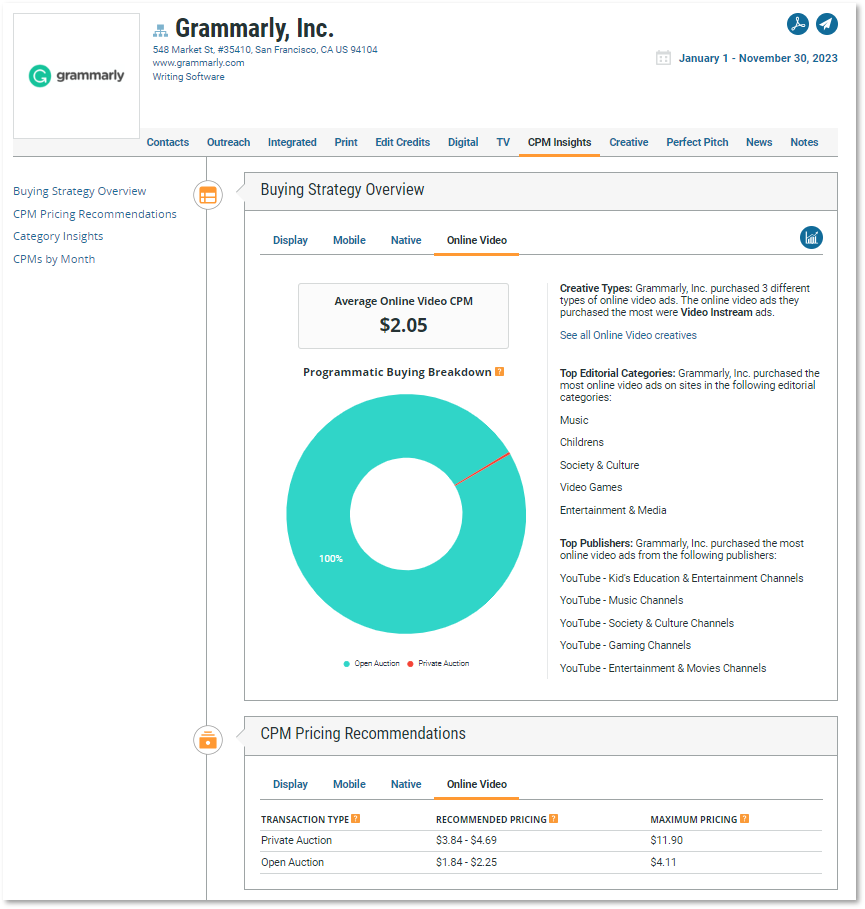This screenshot has height=909, width=865.
Task: Click YouTube - Kid's Education & Entertainment Channels
Action: pos(681,578)
